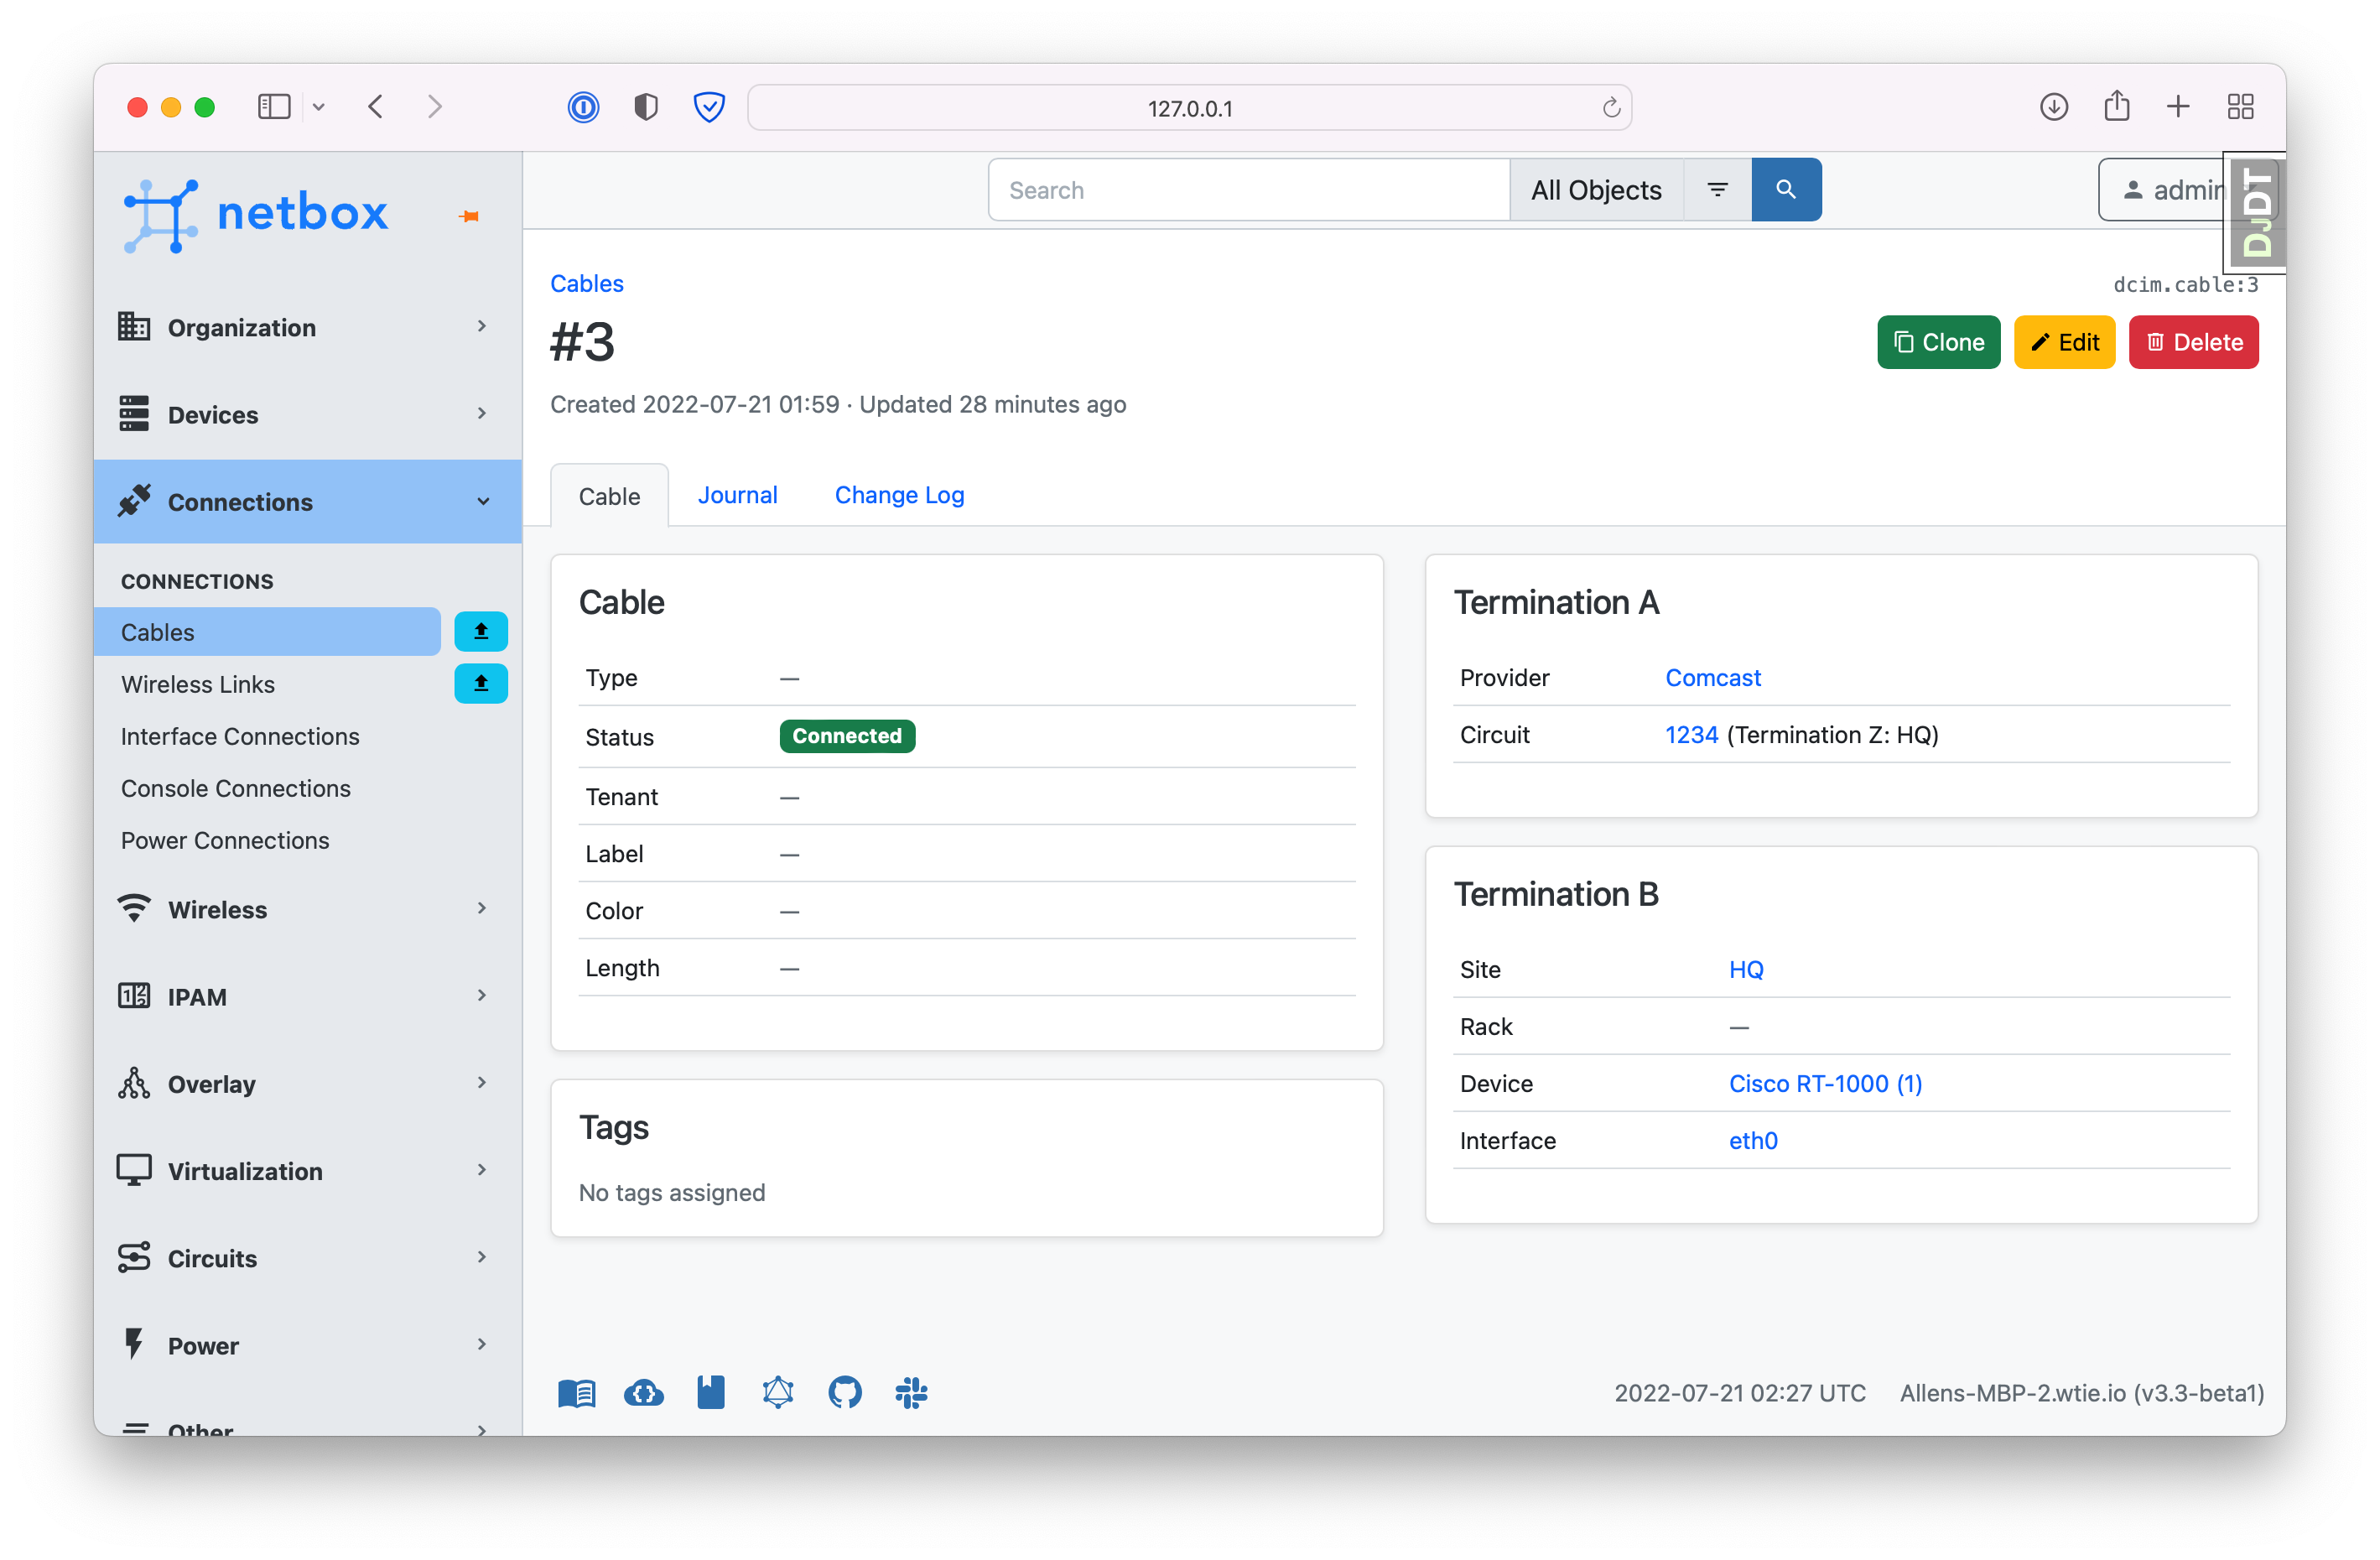
Task: Toggle the browser sidebar panel button
Action: tap(273, 107)
